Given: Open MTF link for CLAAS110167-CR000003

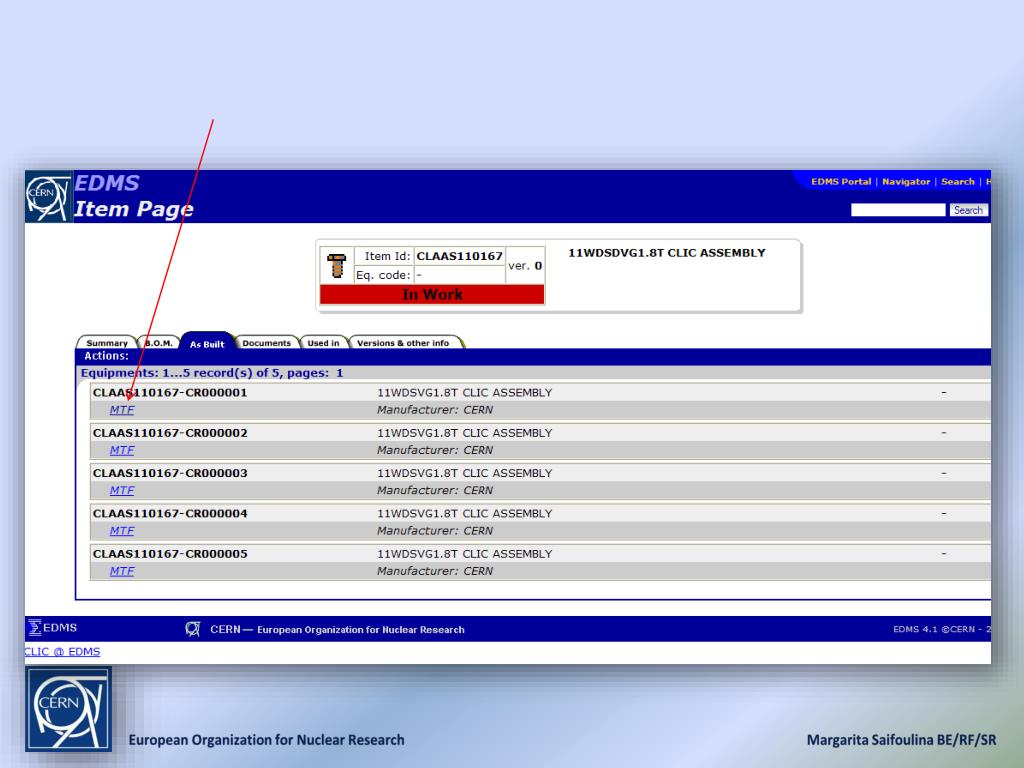Looking at the screenshot, I should click(121, 490).
